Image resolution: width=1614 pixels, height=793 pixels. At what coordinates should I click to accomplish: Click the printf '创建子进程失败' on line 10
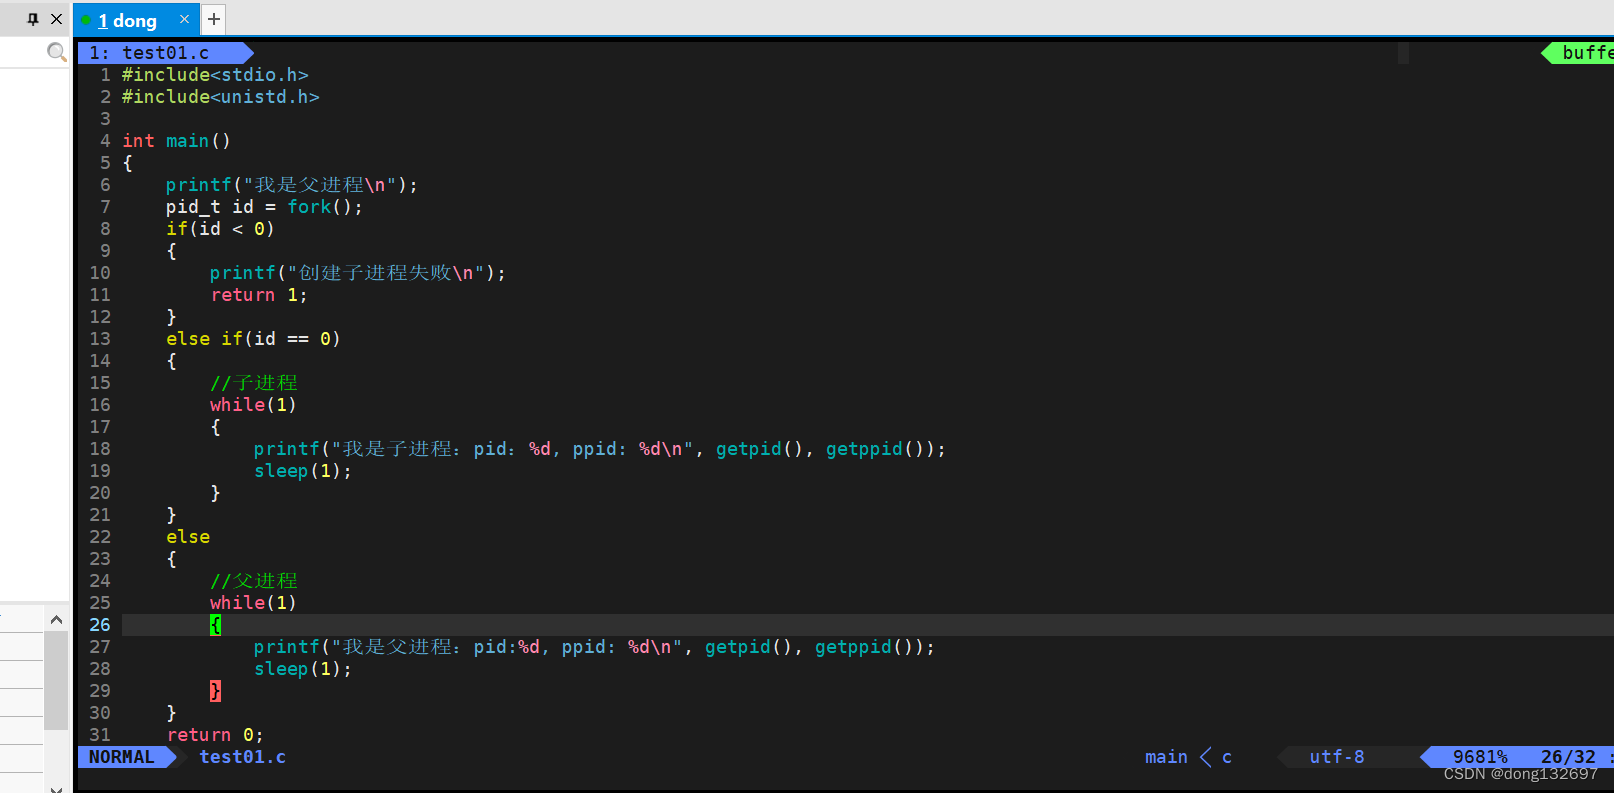click(x=358, y=273)
